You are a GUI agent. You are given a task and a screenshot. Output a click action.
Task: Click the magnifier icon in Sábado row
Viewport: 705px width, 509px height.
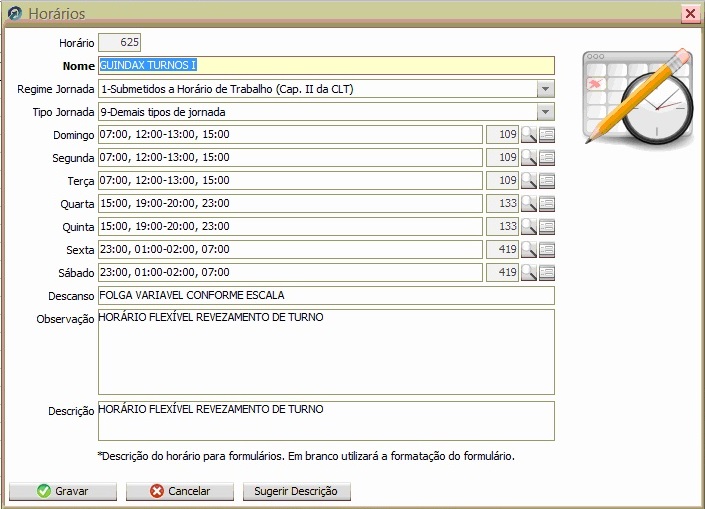pos(529,272)
